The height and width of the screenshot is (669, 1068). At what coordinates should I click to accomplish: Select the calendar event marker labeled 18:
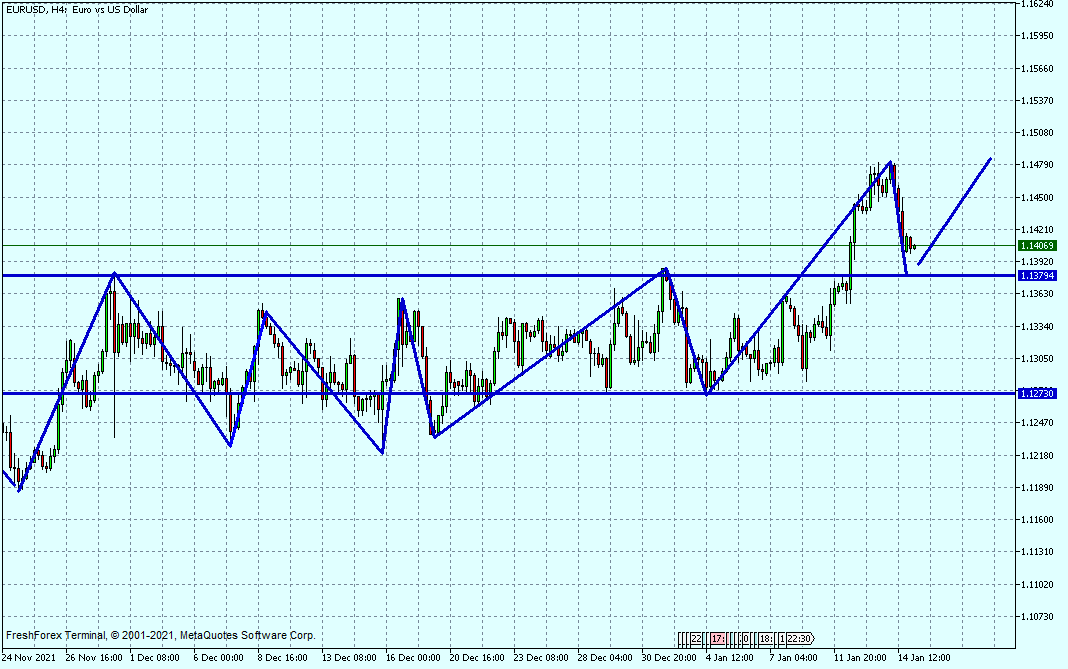click(765, 639)
